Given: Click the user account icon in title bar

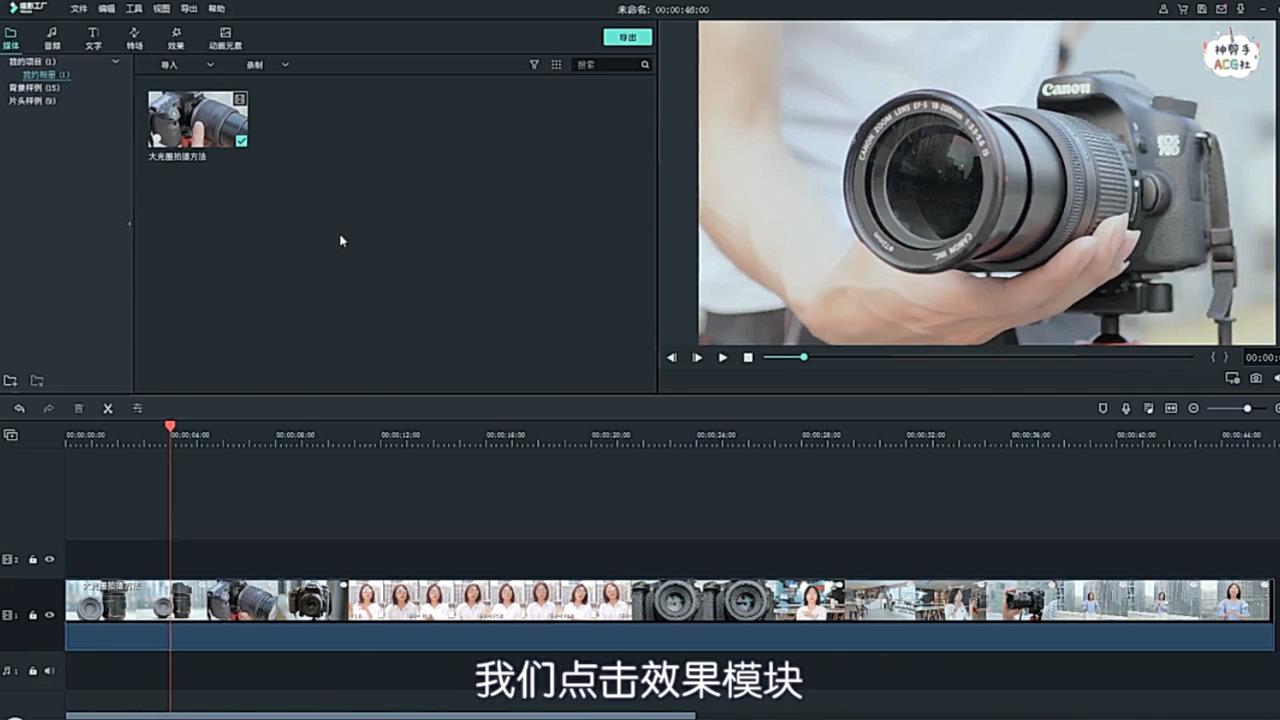Looking at the screenshot, I should (1163, 9).
